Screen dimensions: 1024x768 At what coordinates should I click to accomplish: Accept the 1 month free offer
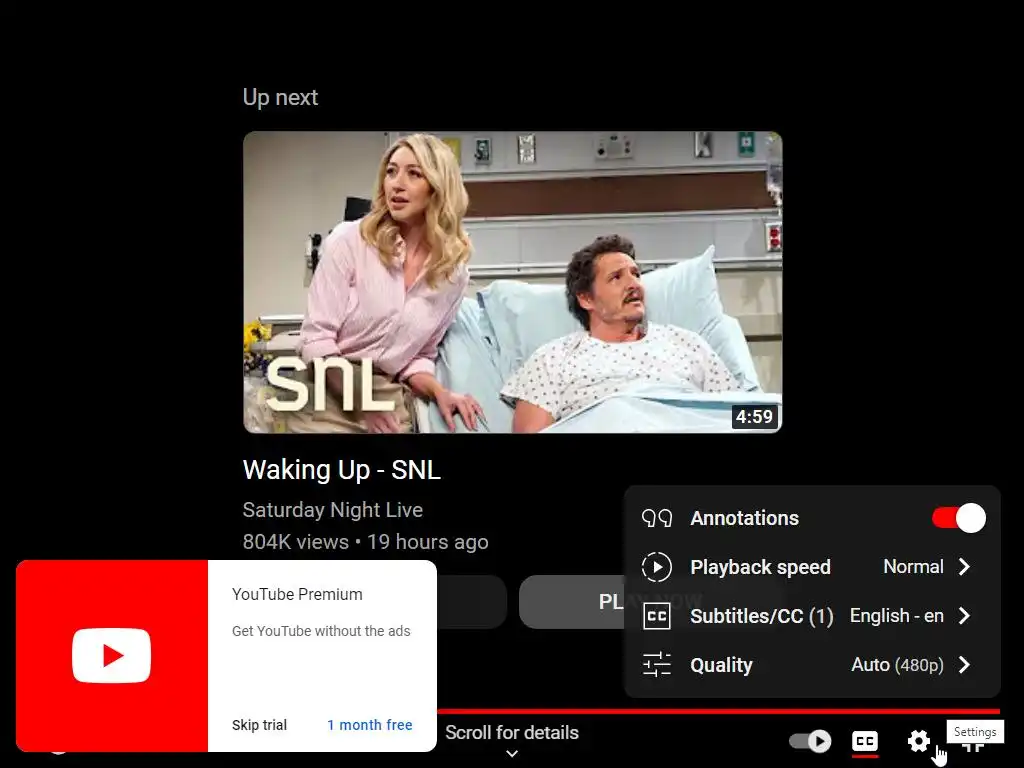(x=370, y=725)
